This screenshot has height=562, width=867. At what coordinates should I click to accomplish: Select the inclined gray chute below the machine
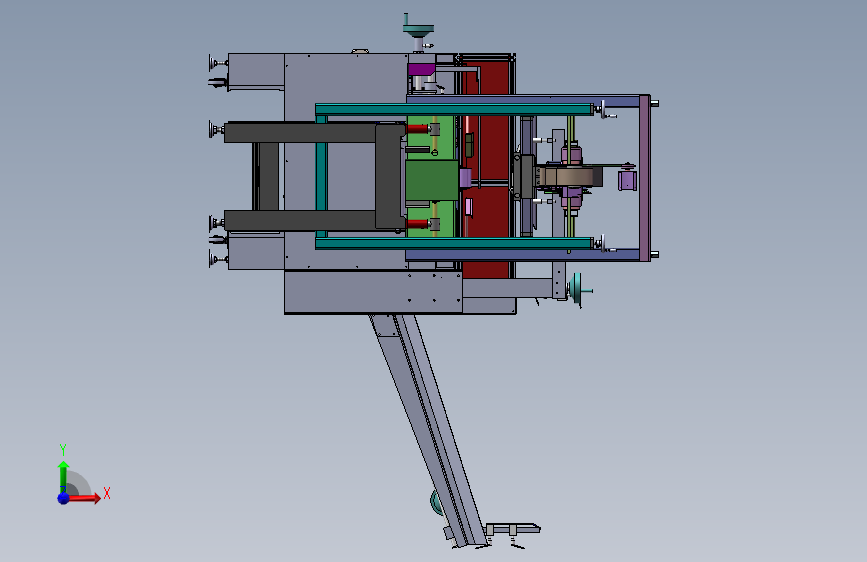(x=429, y=429)
